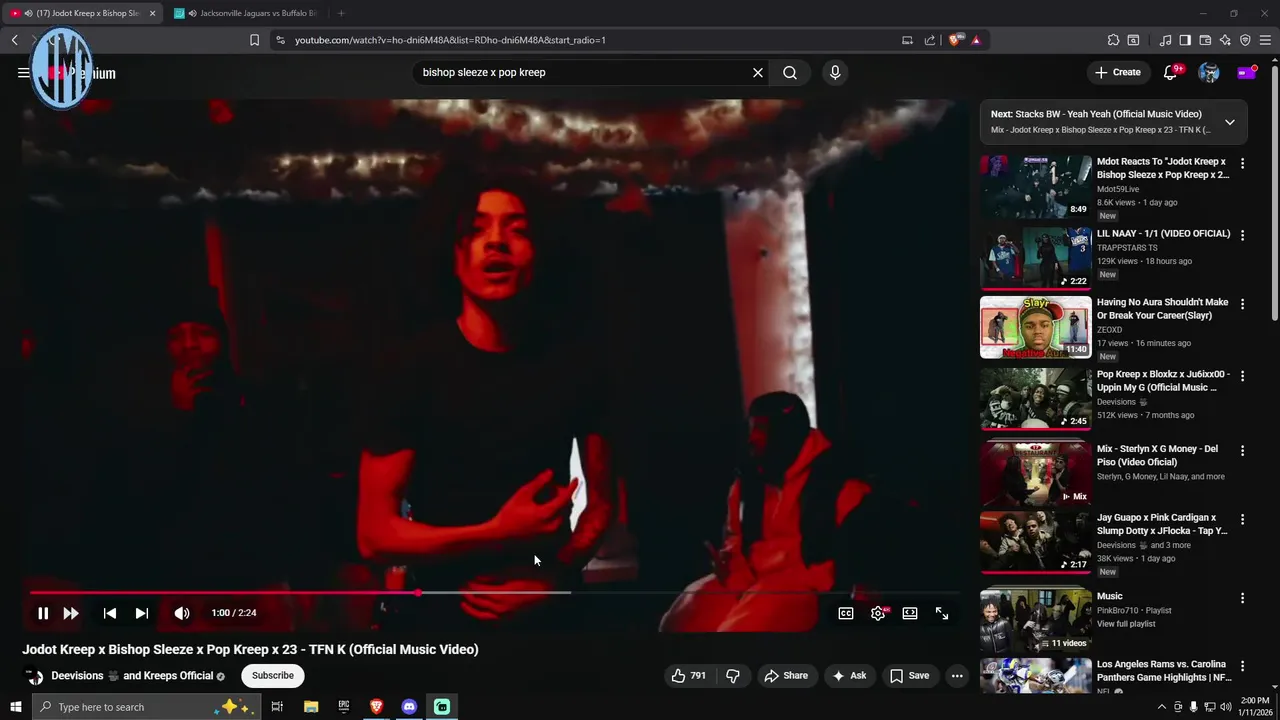Open the YouTube hamburger guide menu
This screenshot has width=1280, height=720.
click(23, 72)
